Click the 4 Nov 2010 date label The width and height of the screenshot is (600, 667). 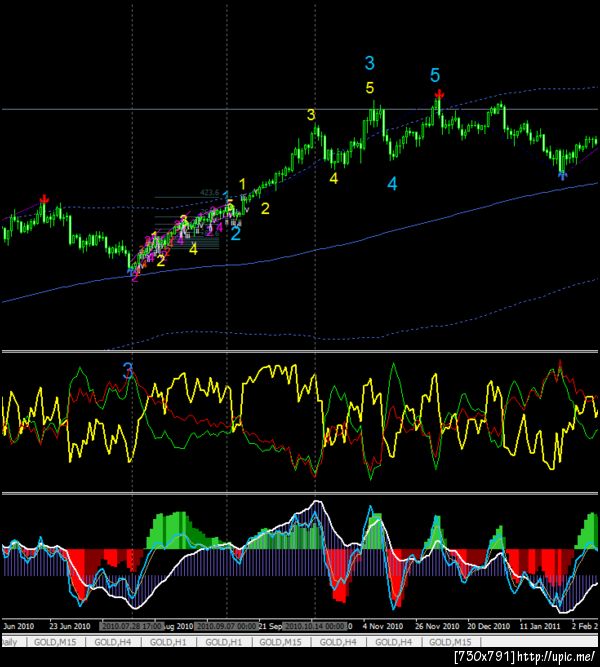click(x=383, y=626)
